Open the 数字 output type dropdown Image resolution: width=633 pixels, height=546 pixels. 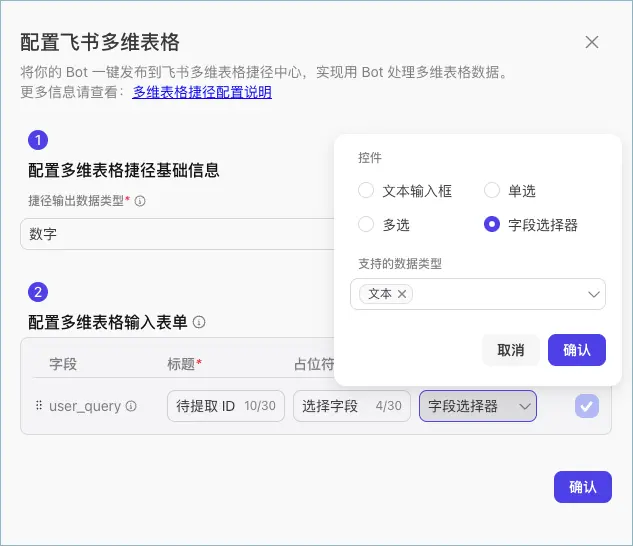178,234
